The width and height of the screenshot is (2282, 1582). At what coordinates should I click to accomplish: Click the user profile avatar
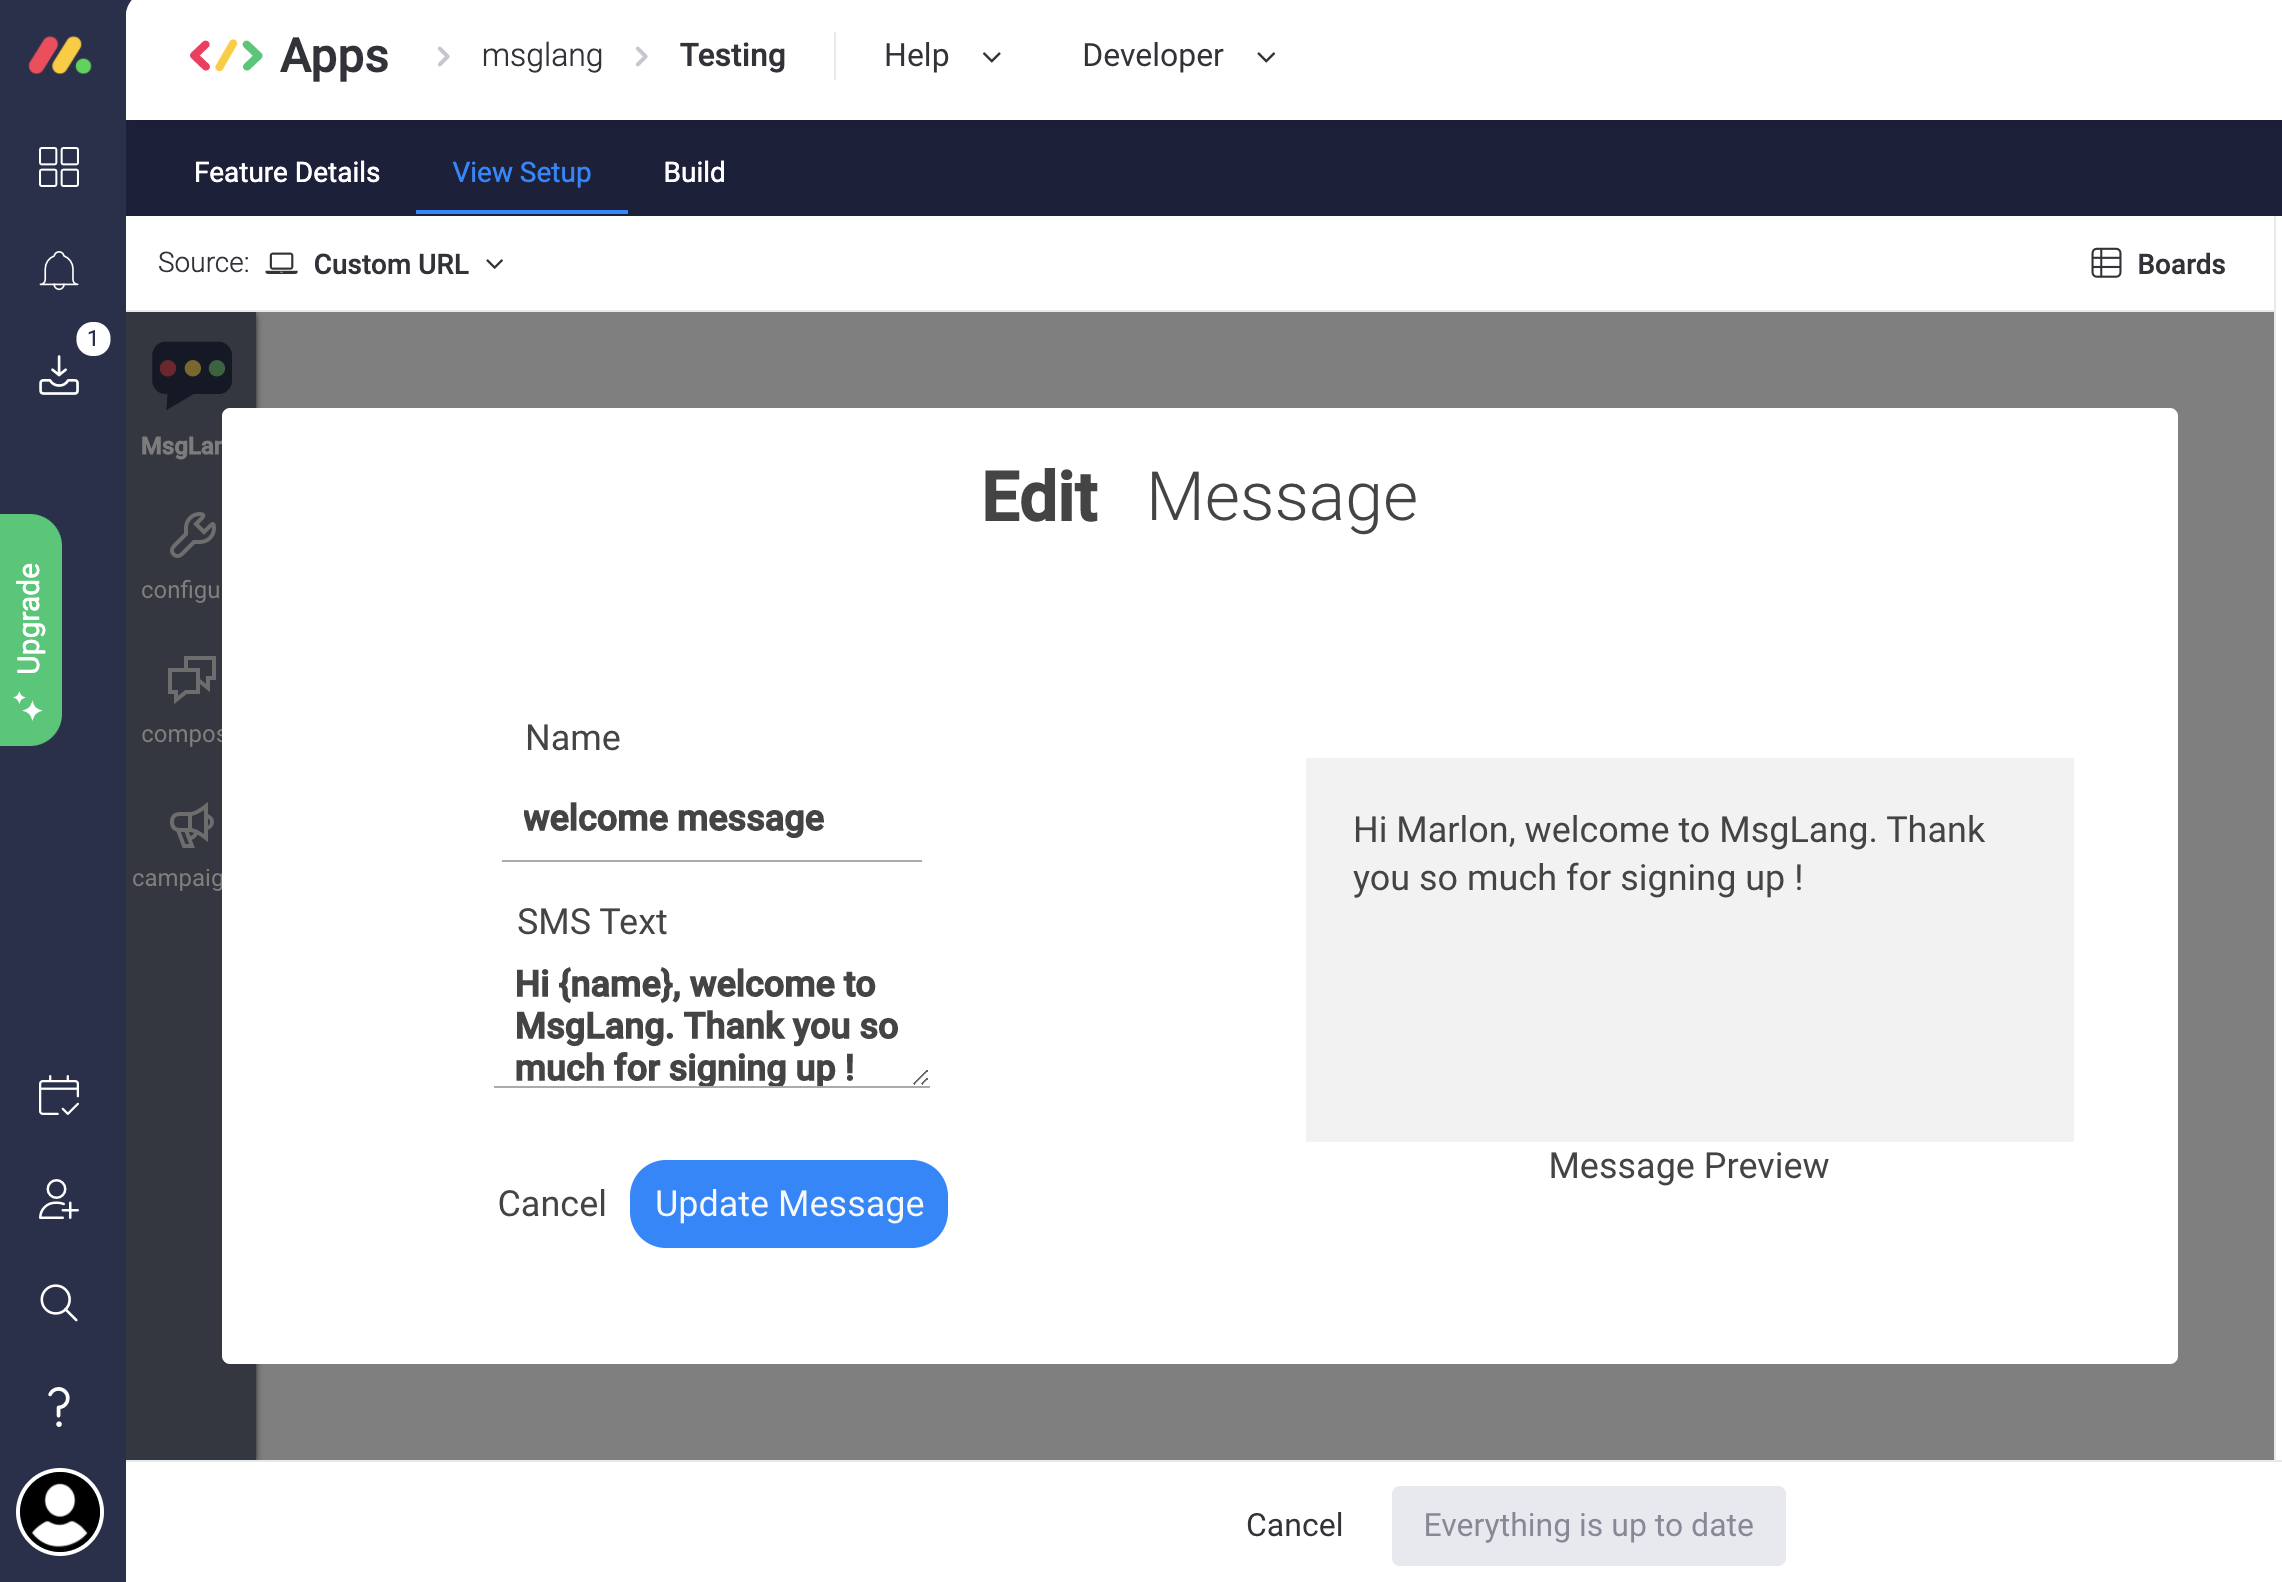[60, 1512]
